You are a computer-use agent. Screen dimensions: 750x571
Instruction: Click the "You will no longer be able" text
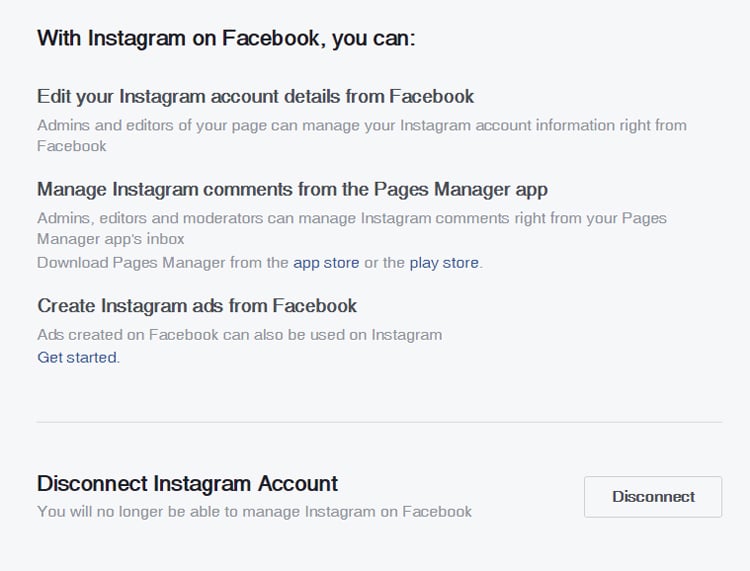click(254, 511)
